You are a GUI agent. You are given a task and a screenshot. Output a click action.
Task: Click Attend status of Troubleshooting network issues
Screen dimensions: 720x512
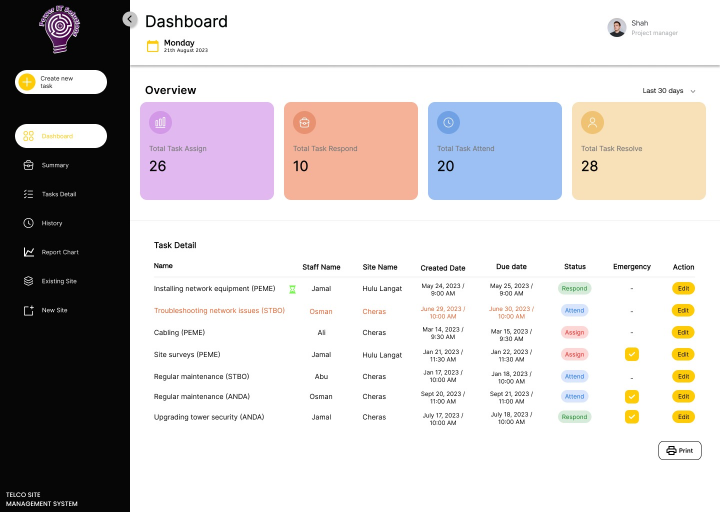(x=574, y=310)
